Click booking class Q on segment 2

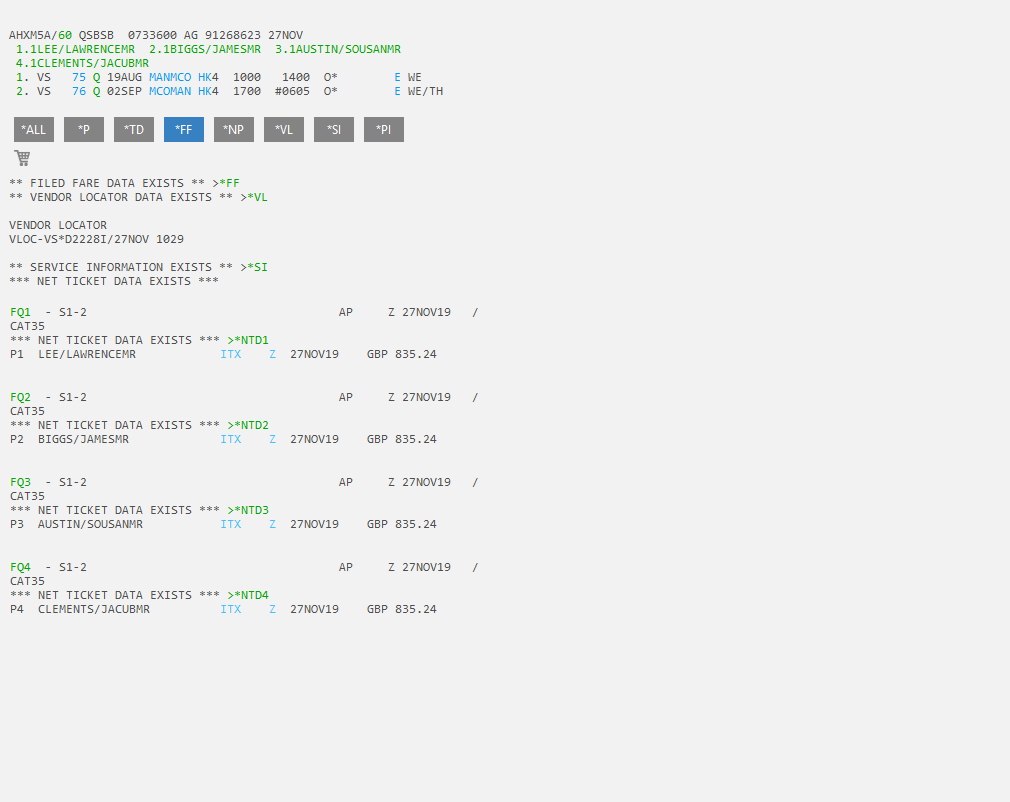click(97, 91)
